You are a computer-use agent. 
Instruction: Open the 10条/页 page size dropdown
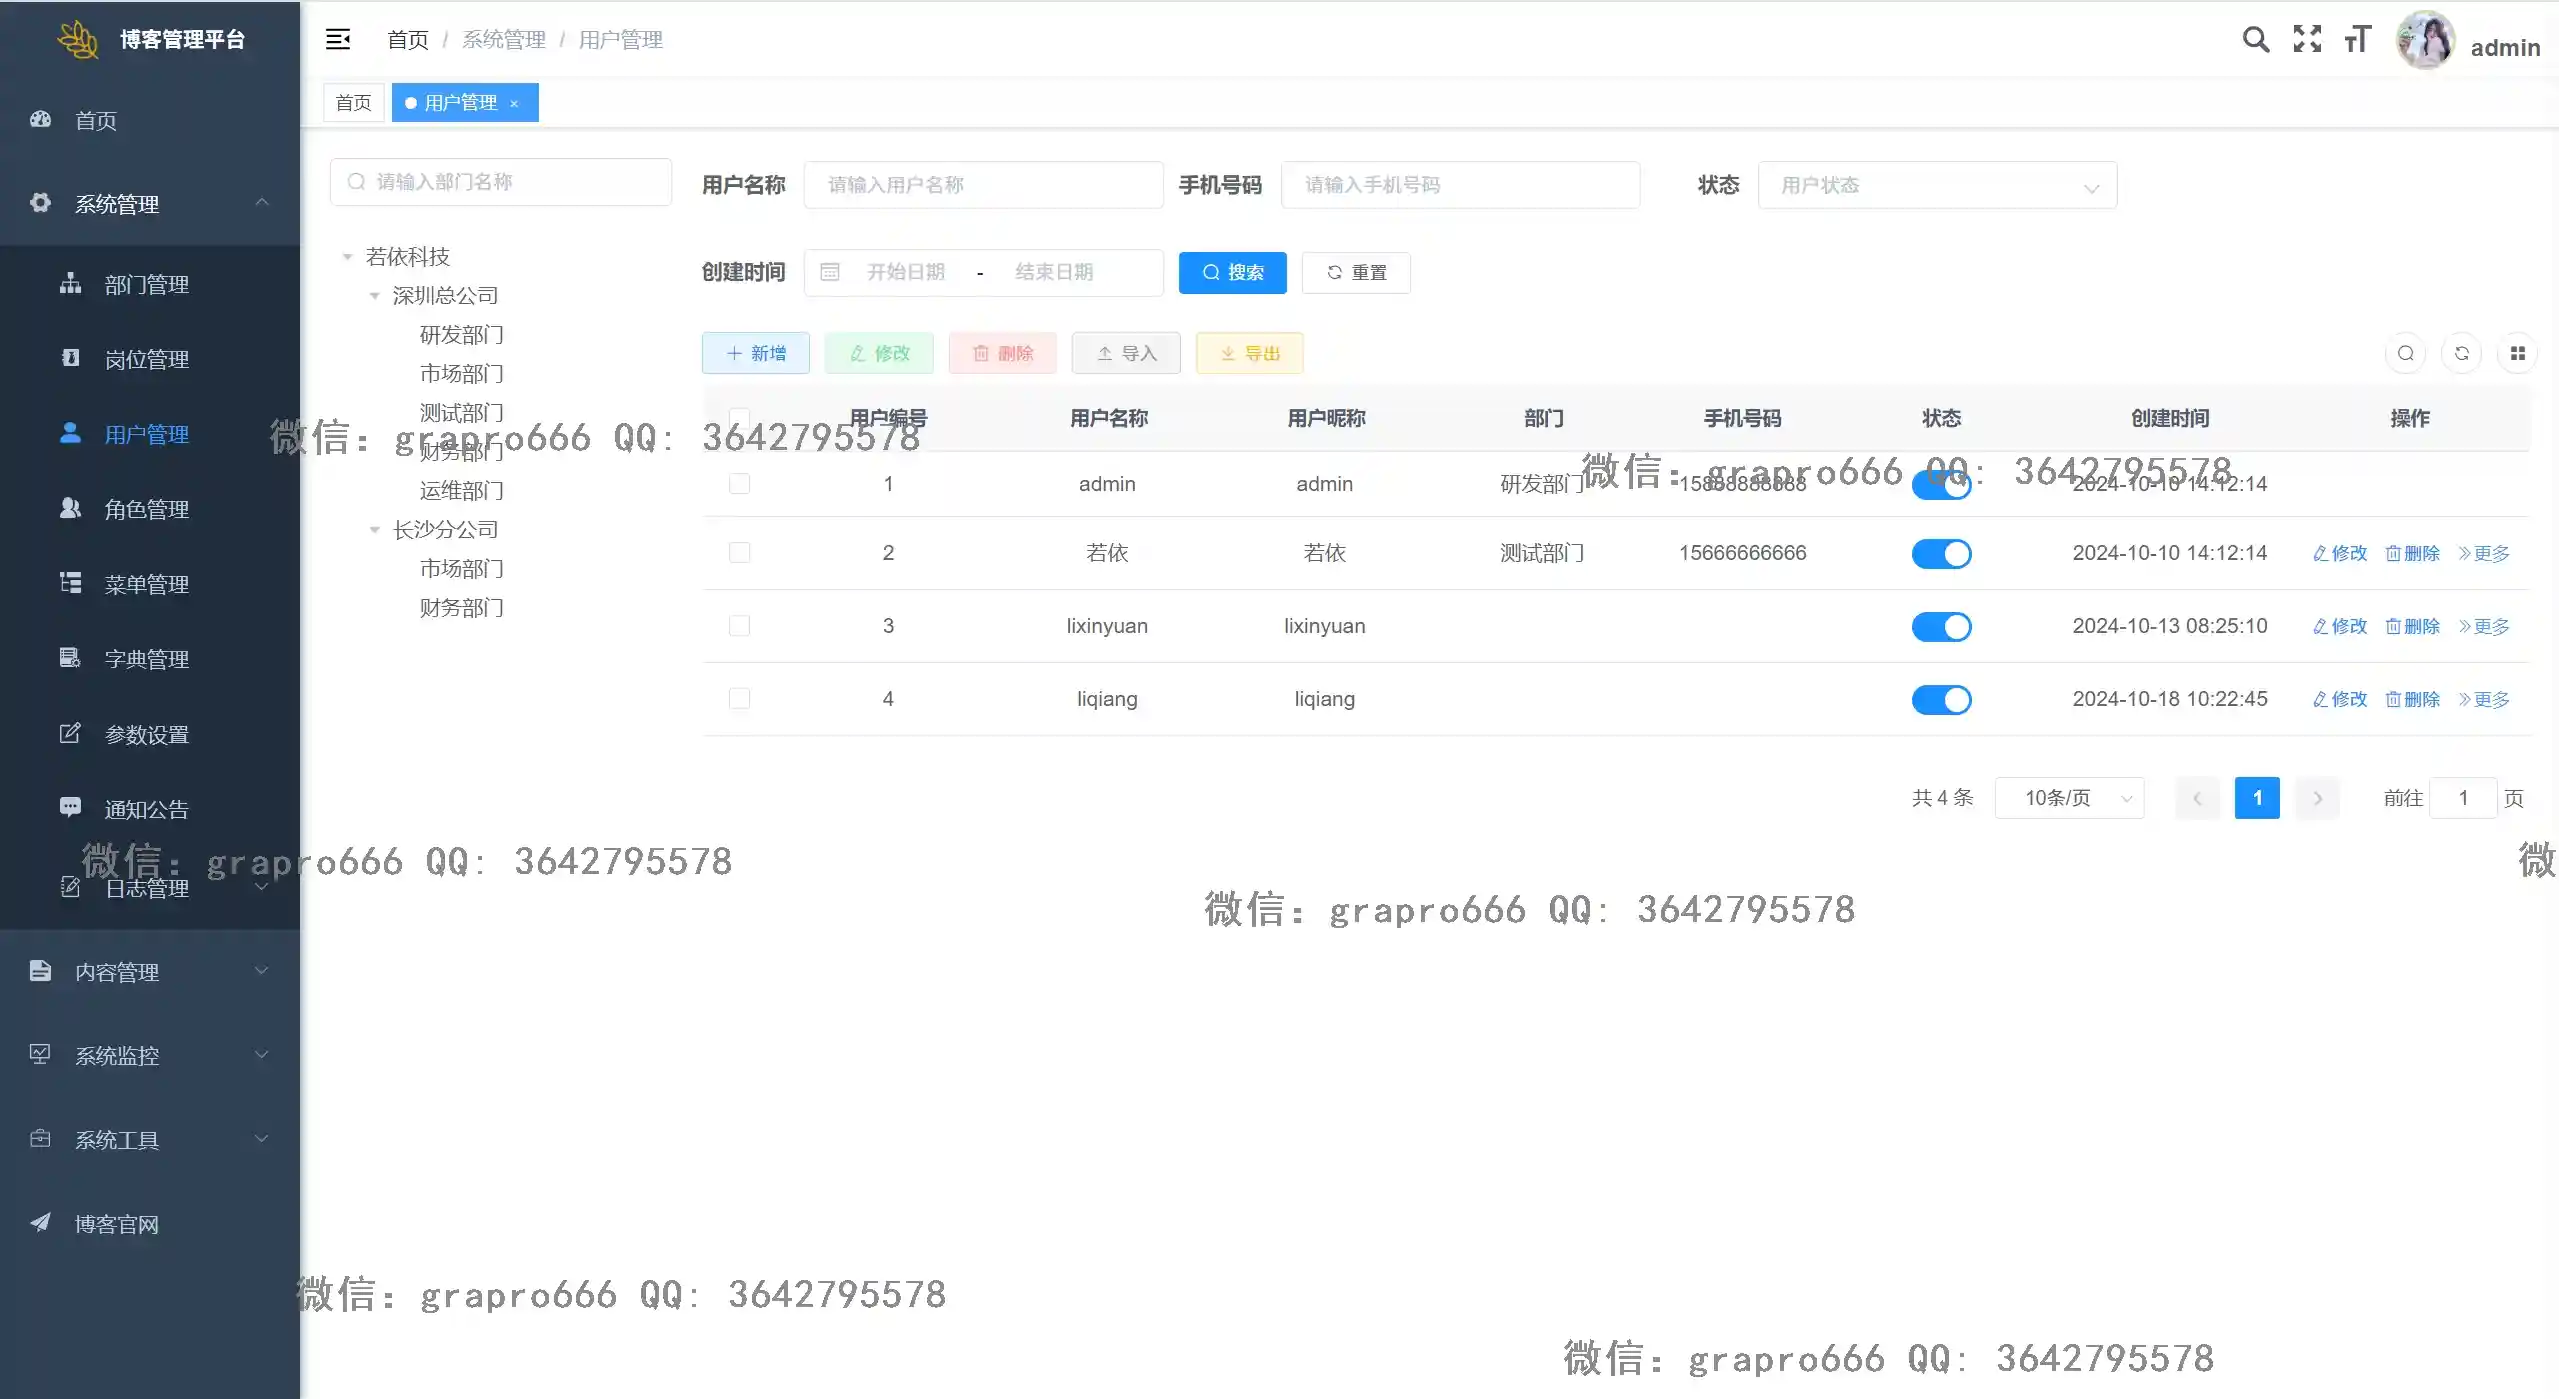pos(2068,798)
